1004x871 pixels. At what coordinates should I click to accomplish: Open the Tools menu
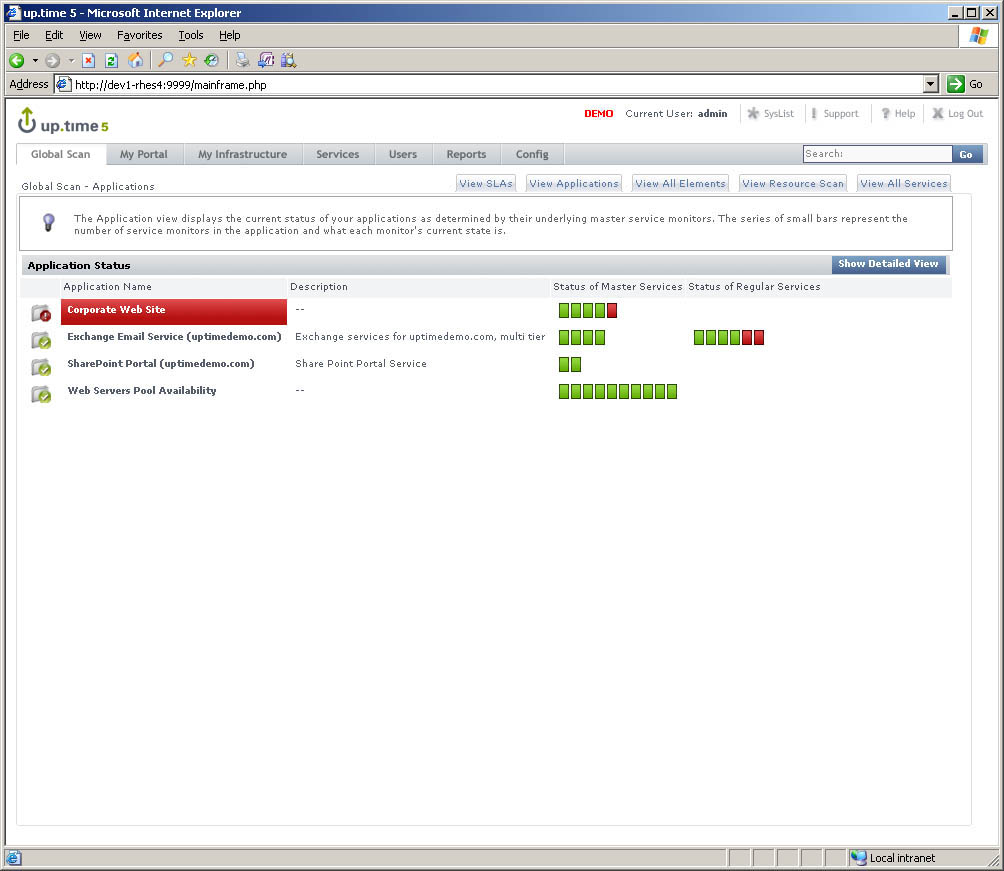[191, 35]
